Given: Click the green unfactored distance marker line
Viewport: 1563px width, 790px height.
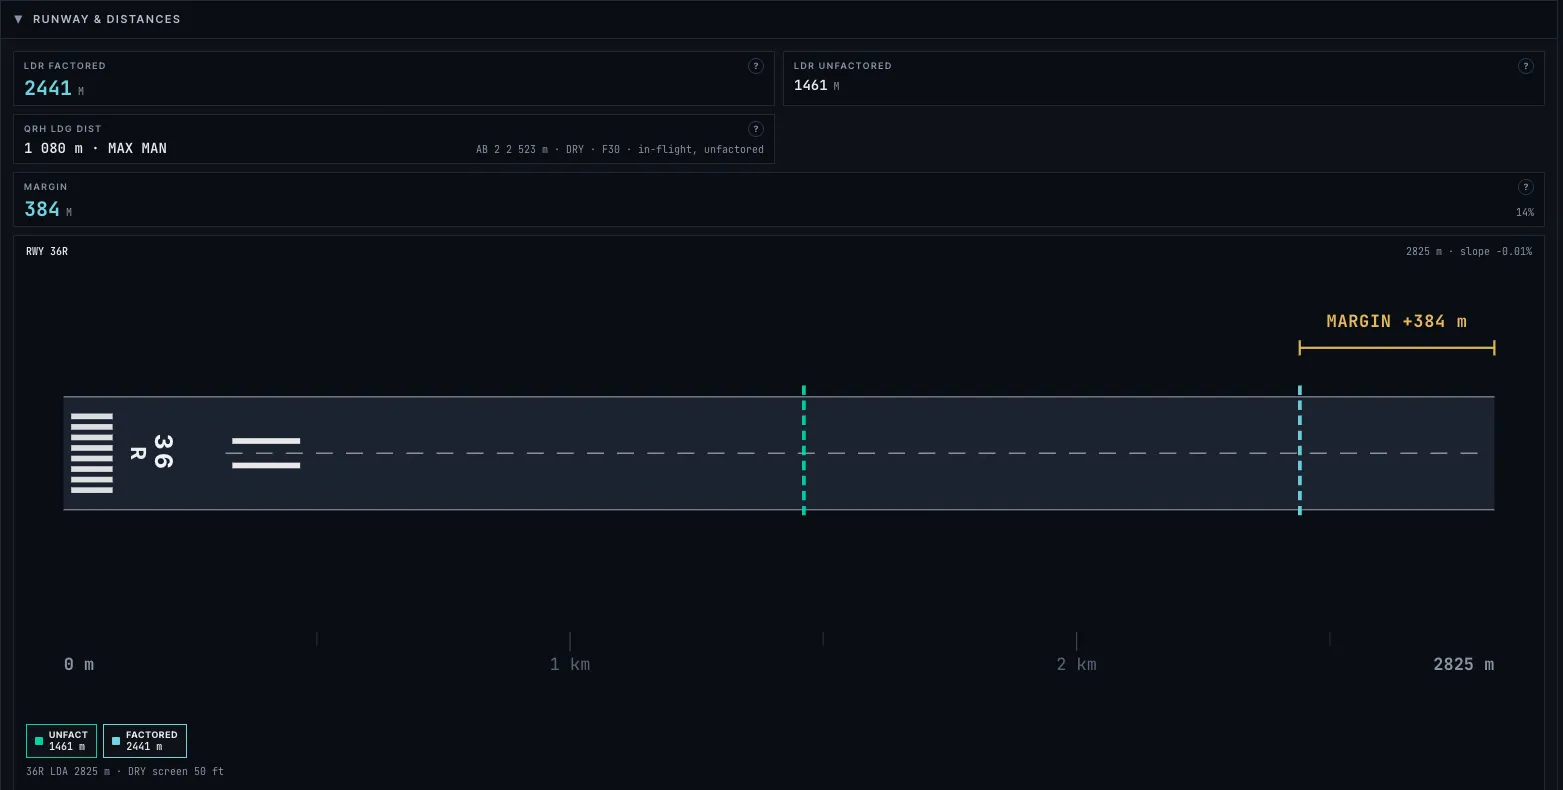Looking at the screenshot, I should (x=804, y=451).
